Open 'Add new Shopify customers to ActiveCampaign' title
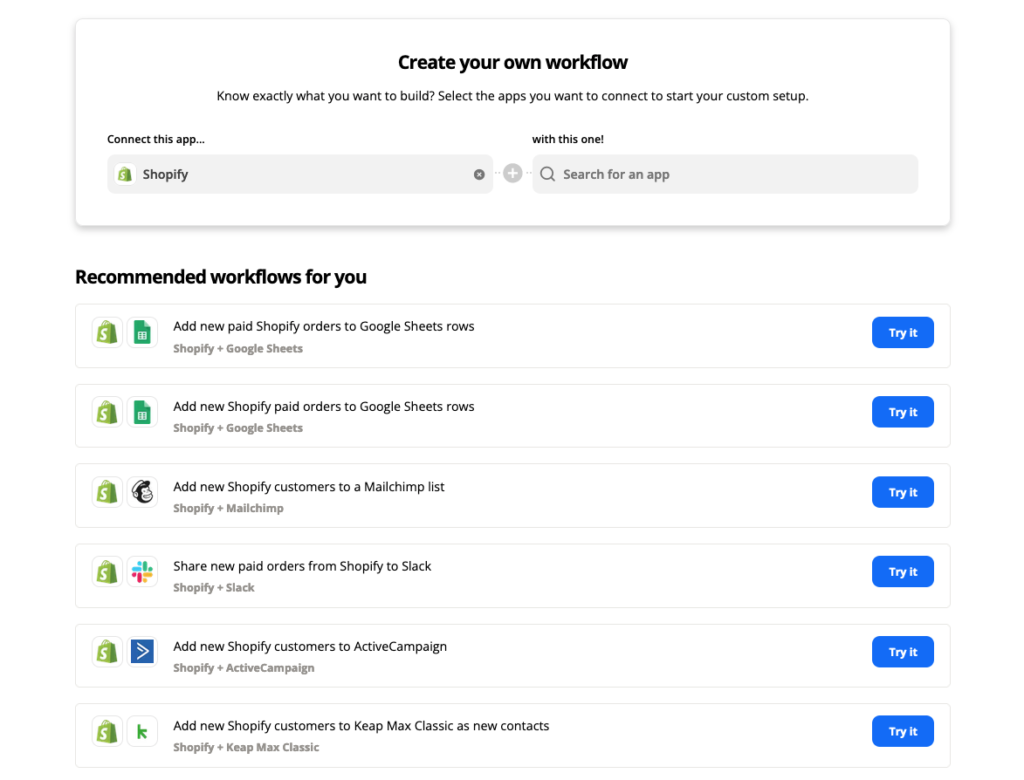 (x=310, y=646)
